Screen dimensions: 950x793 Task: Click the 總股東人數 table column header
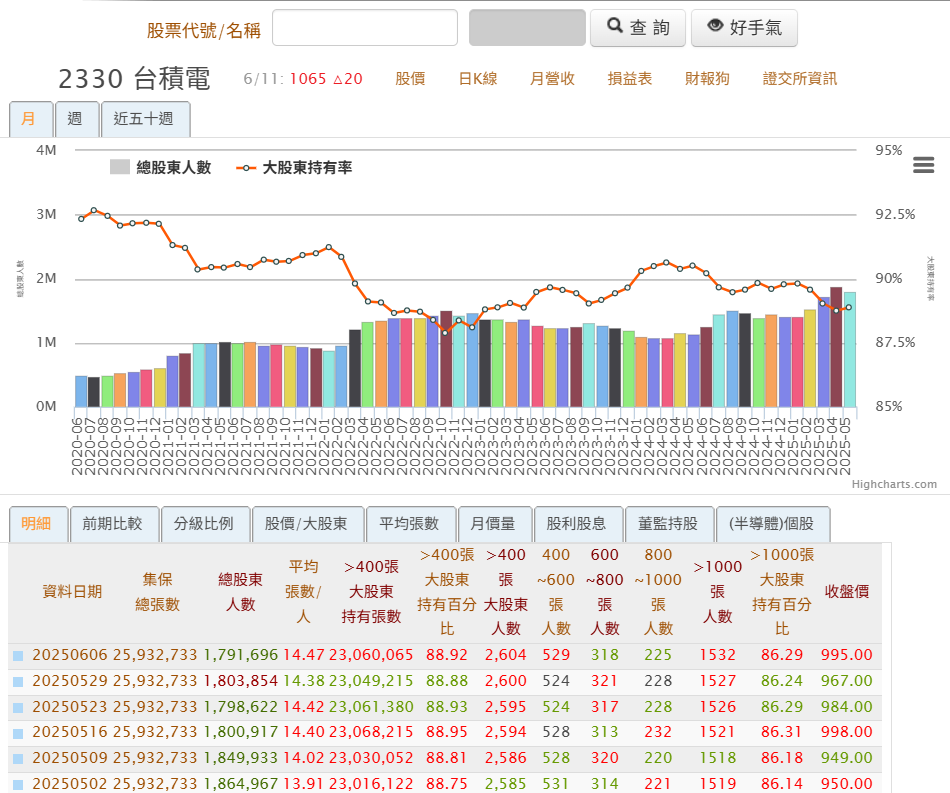(x=241, y=592)
